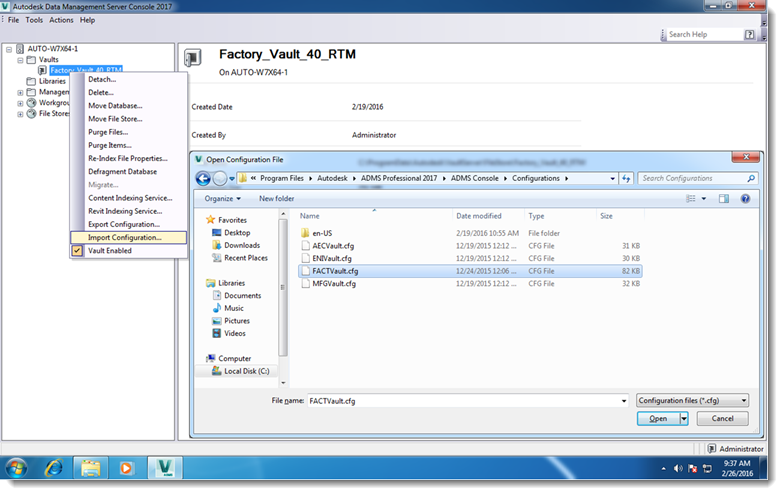Click Autodesk in the address path
The image size is (783, 495).
pyautogui.click(x=332, y=178)
